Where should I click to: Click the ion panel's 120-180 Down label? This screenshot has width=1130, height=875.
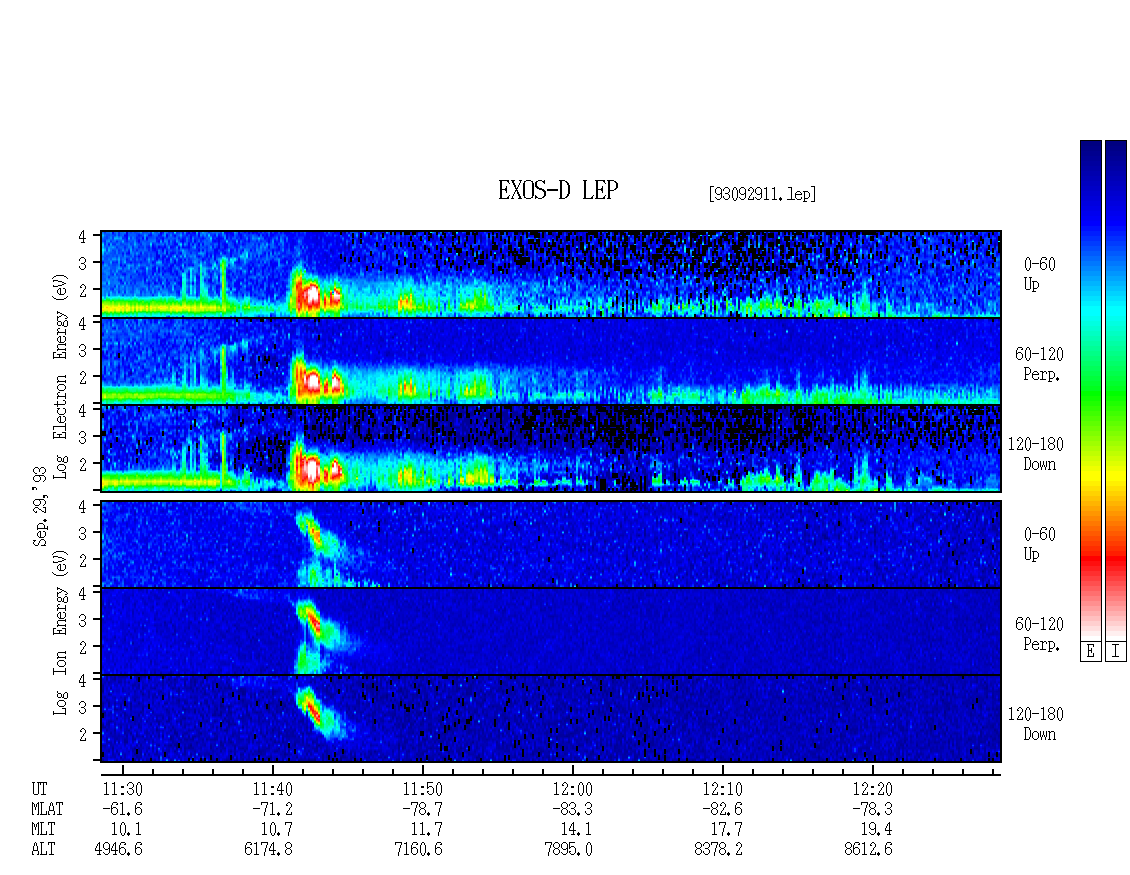1036,724
